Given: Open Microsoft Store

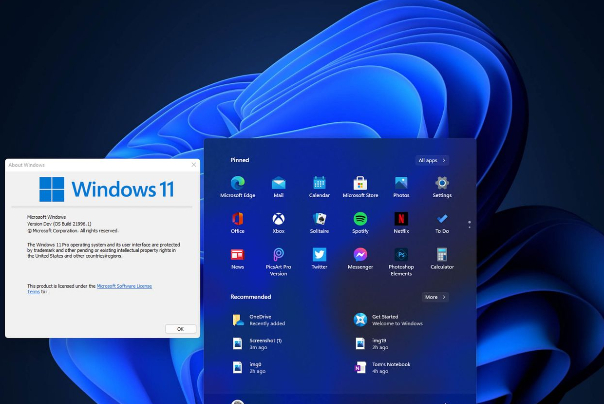Looking at the screenshot, I should 360,187.
